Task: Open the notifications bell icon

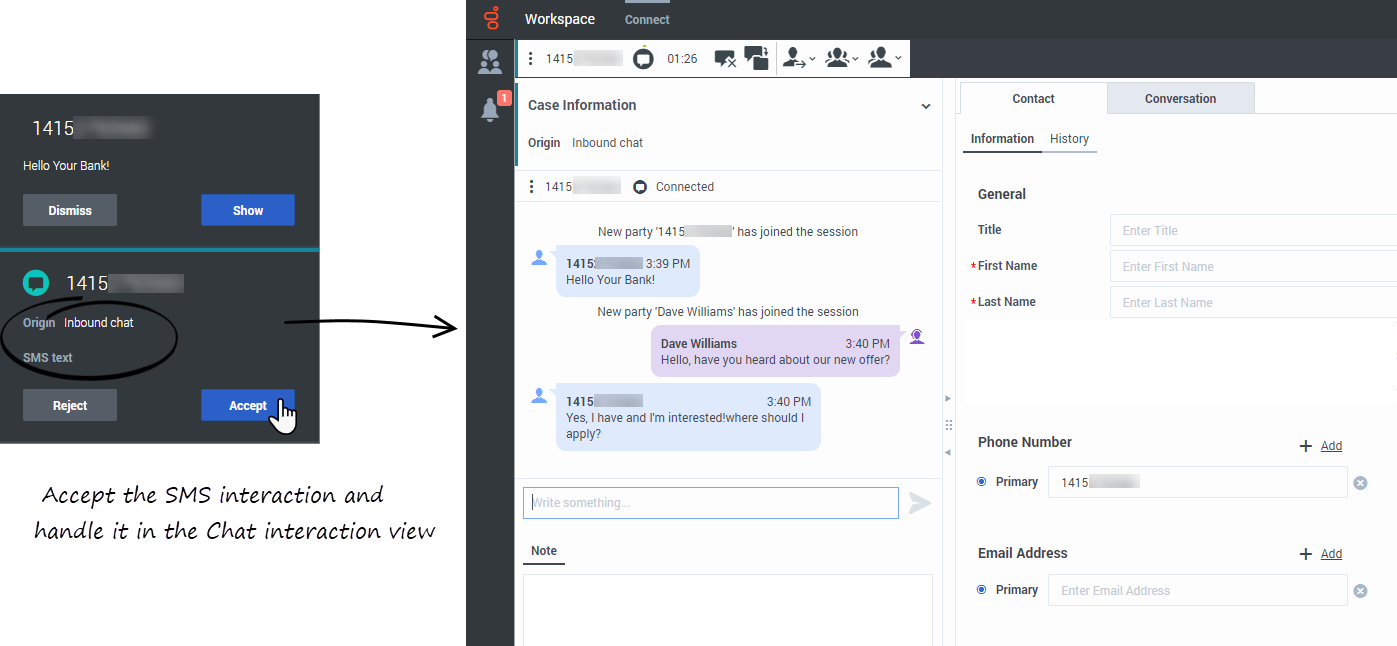Action: [x=490, y=110]
